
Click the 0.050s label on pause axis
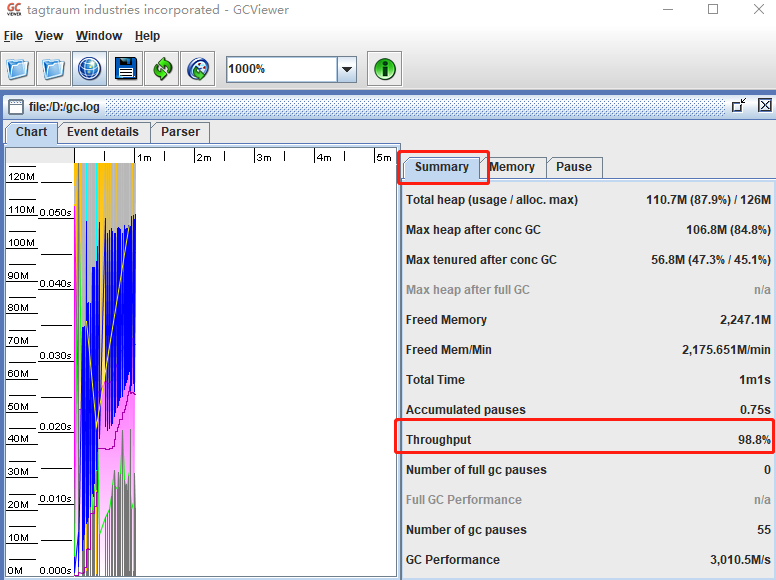[55, 213]
